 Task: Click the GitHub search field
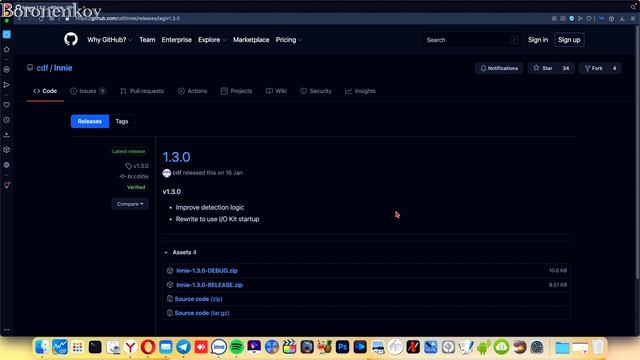coord(471,40)
